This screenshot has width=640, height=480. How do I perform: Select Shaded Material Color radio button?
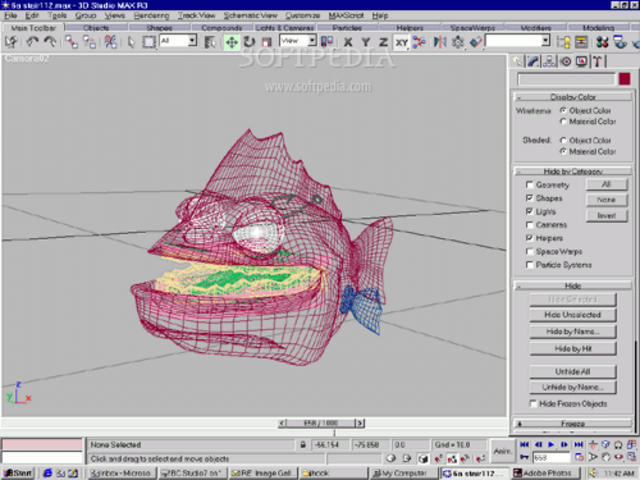(x=563, y=151)
